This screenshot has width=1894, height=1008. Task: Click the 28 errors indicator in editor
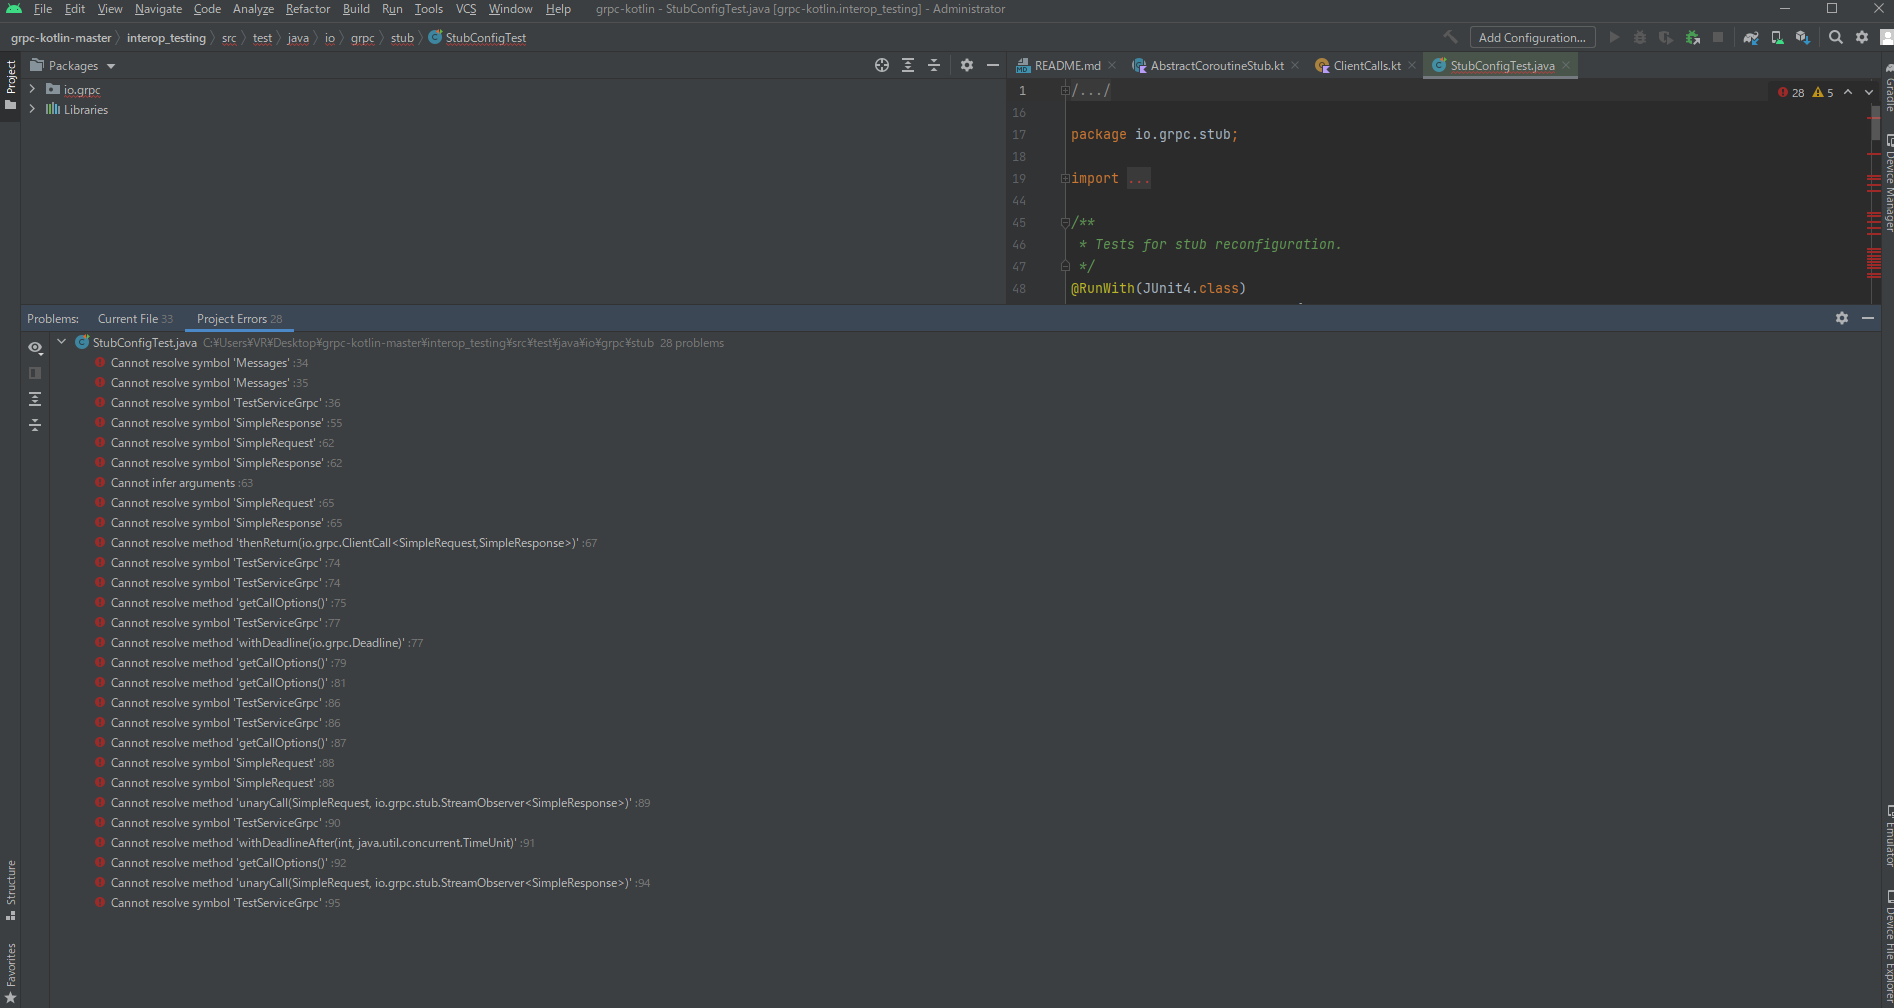click(x=1791, y=92)
